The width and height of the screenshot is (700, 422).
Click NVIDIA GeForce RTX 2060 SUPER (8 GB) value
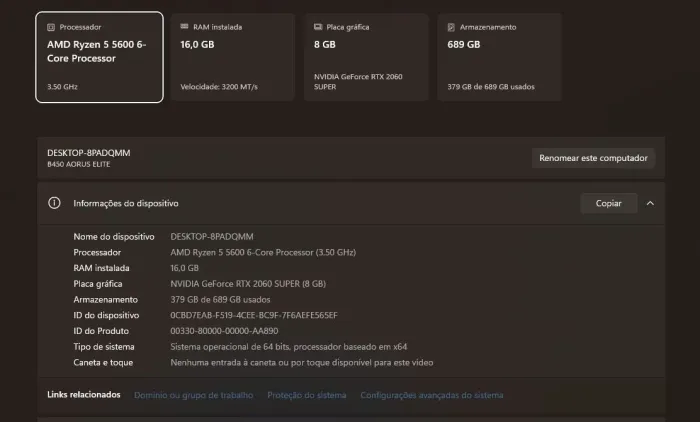[248, 284]
